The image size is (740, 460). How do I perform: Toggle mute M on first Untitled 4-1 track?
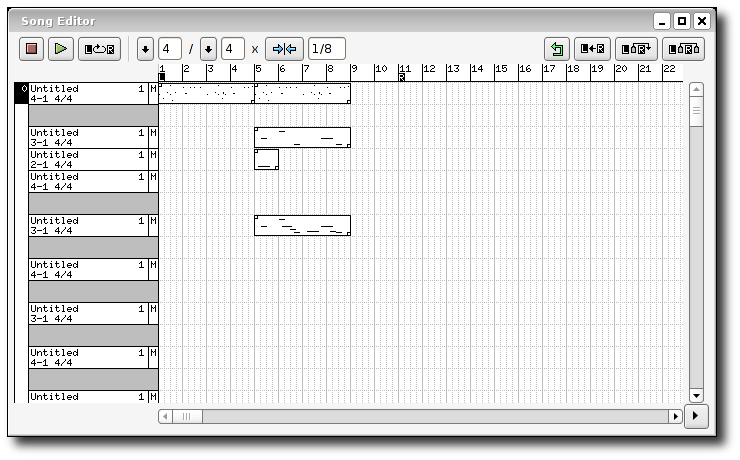pos(153,93)
